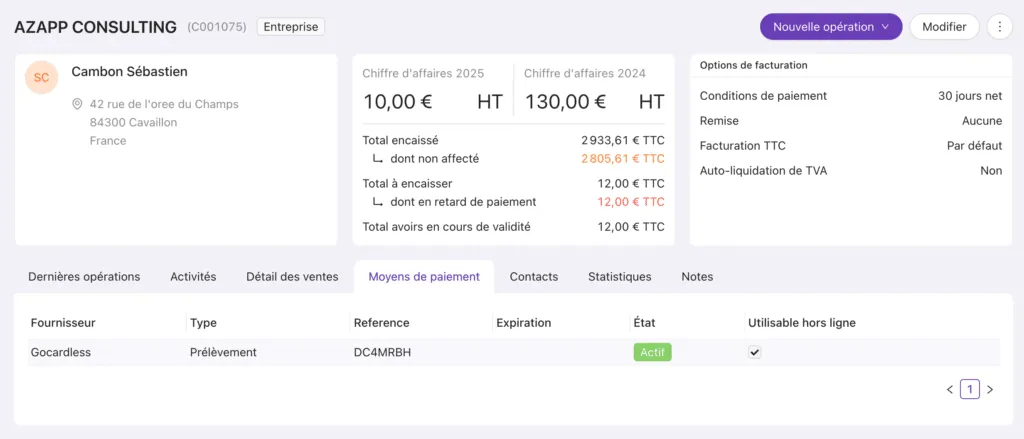The width and height of the screenshot is (1024, 439).
Task: Expand the Nouvelle opération dropdown
Action: pyautogui.click(x=831, y=27)
